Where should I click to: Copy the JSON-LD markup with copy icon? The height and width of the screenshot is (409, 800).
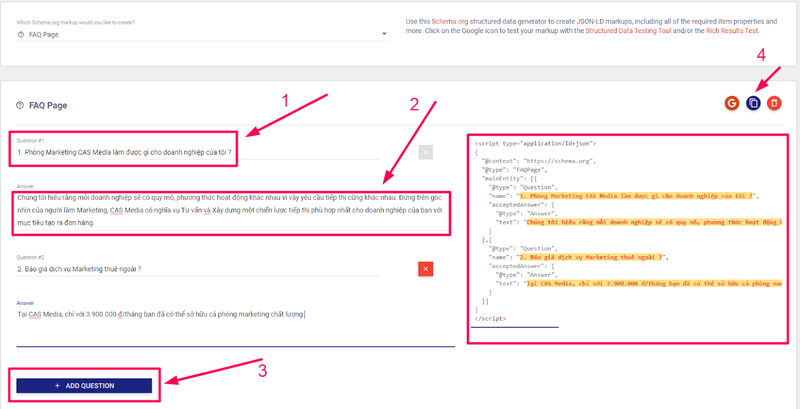(753, 104)
